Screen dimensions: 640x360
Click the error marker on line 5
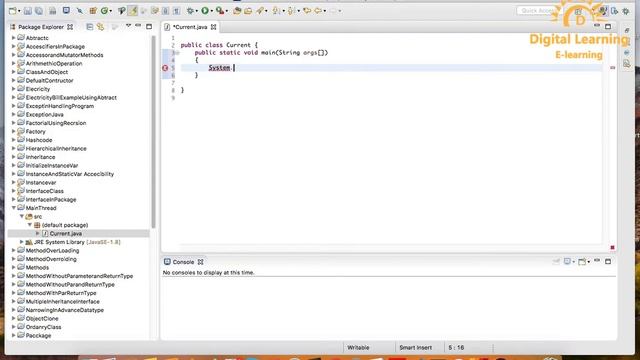click(x=165, y=68)
